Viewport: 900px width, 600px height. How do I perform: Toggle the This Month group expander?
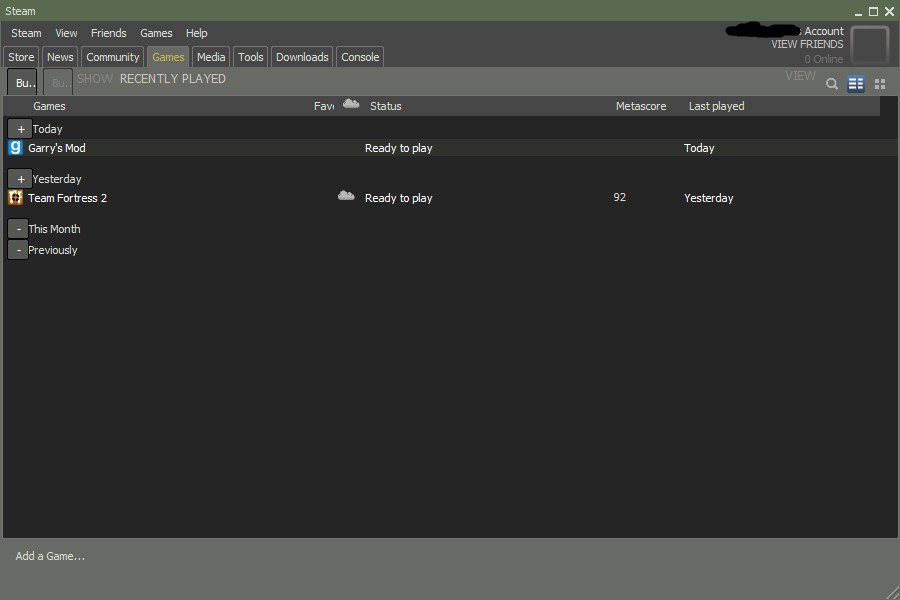coord(18,229)
